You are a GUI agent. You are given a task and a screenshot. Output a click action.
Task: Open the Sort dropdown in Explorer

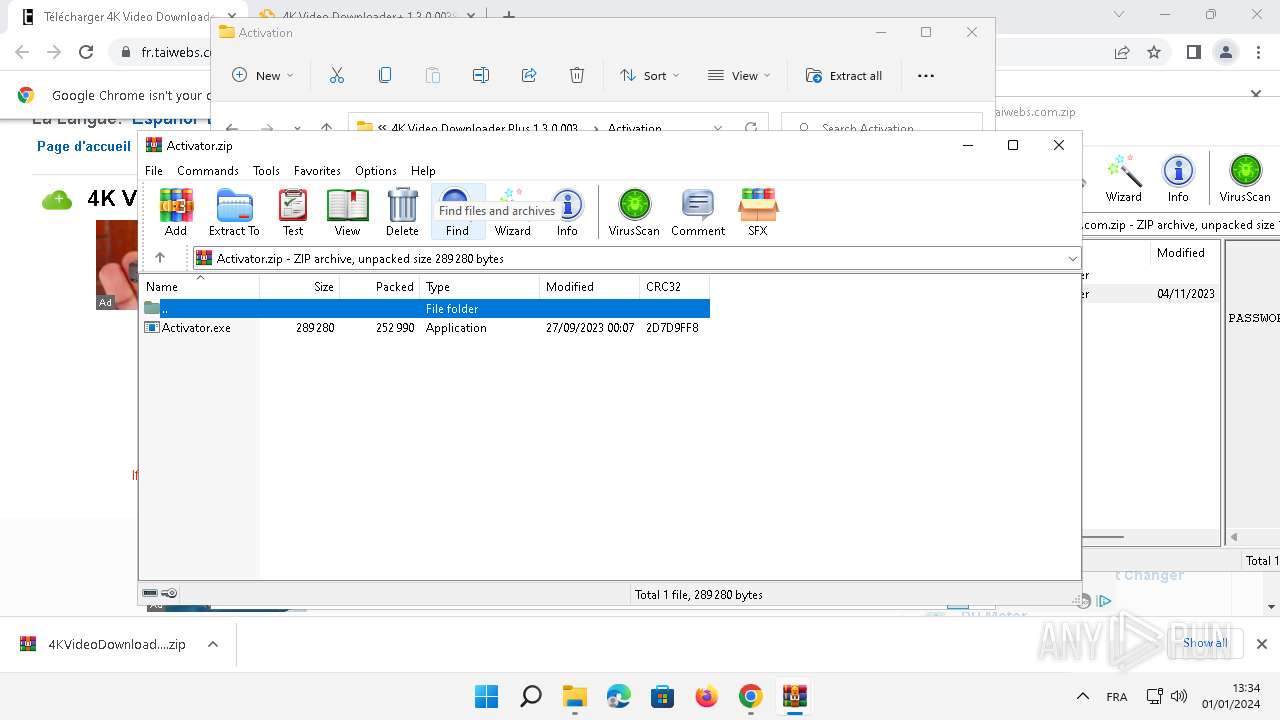[x=650, y=76]
